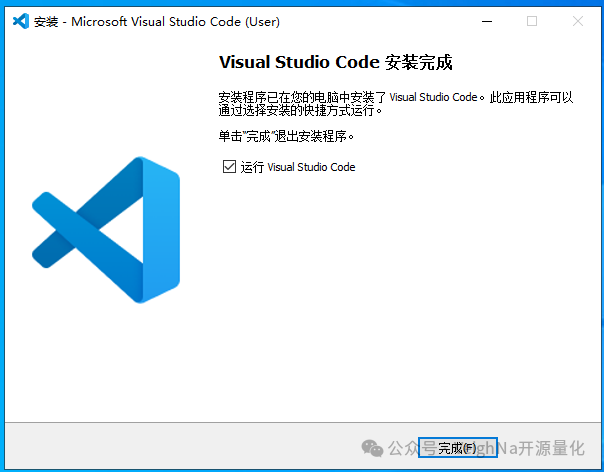
Task: Click the Finish button 完成(F)
Action: point(458,447)
